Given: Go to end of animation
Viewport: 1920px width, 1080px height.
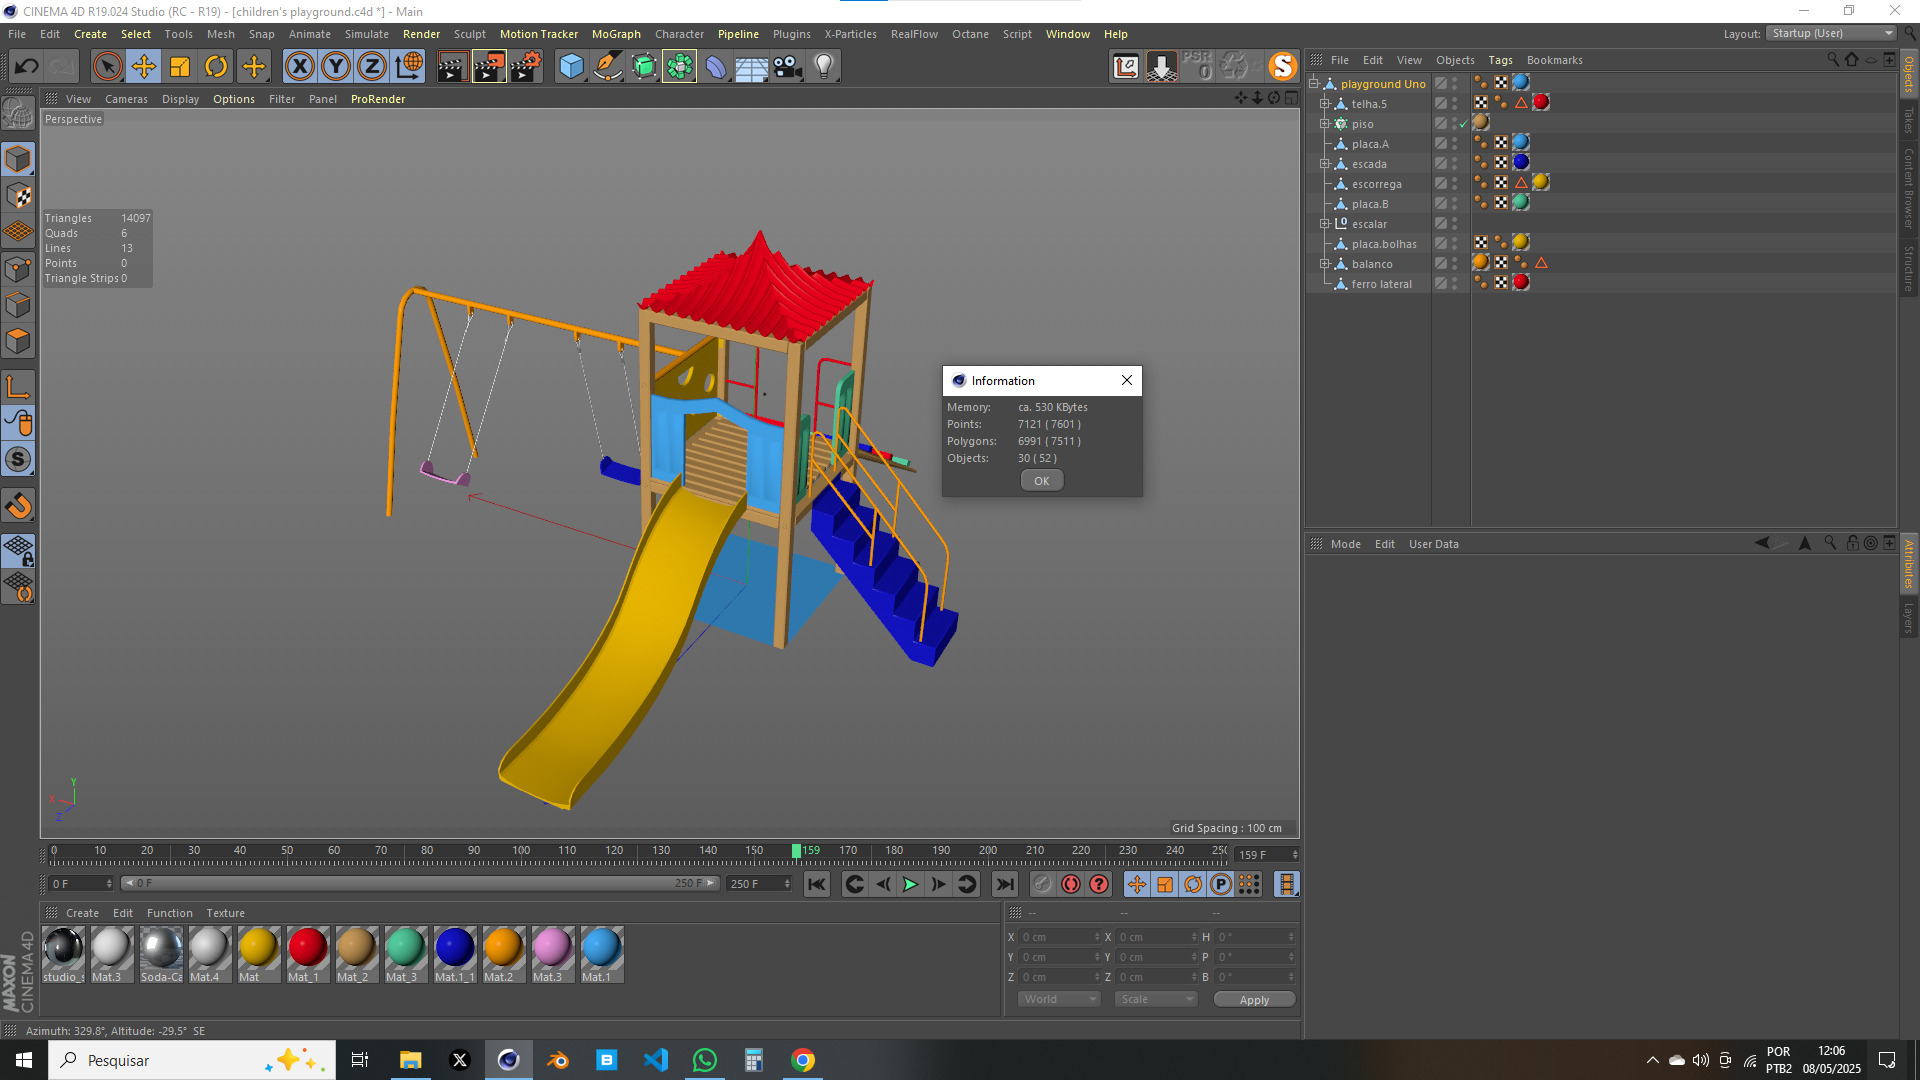Looking at the screenshot, I should (1005, 884).
